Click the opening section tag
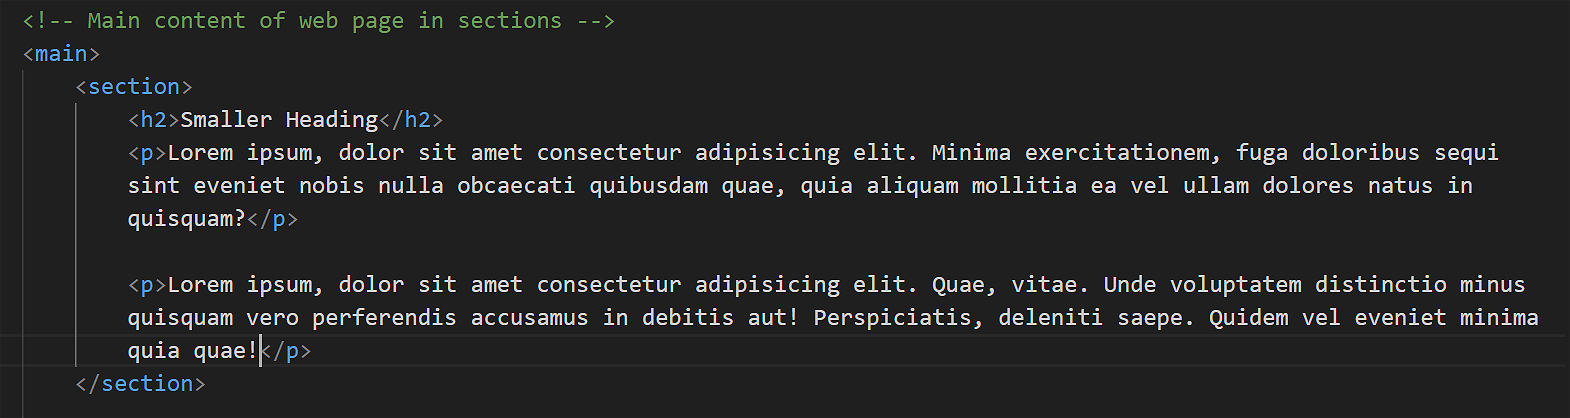 click(x=134, y=87)
